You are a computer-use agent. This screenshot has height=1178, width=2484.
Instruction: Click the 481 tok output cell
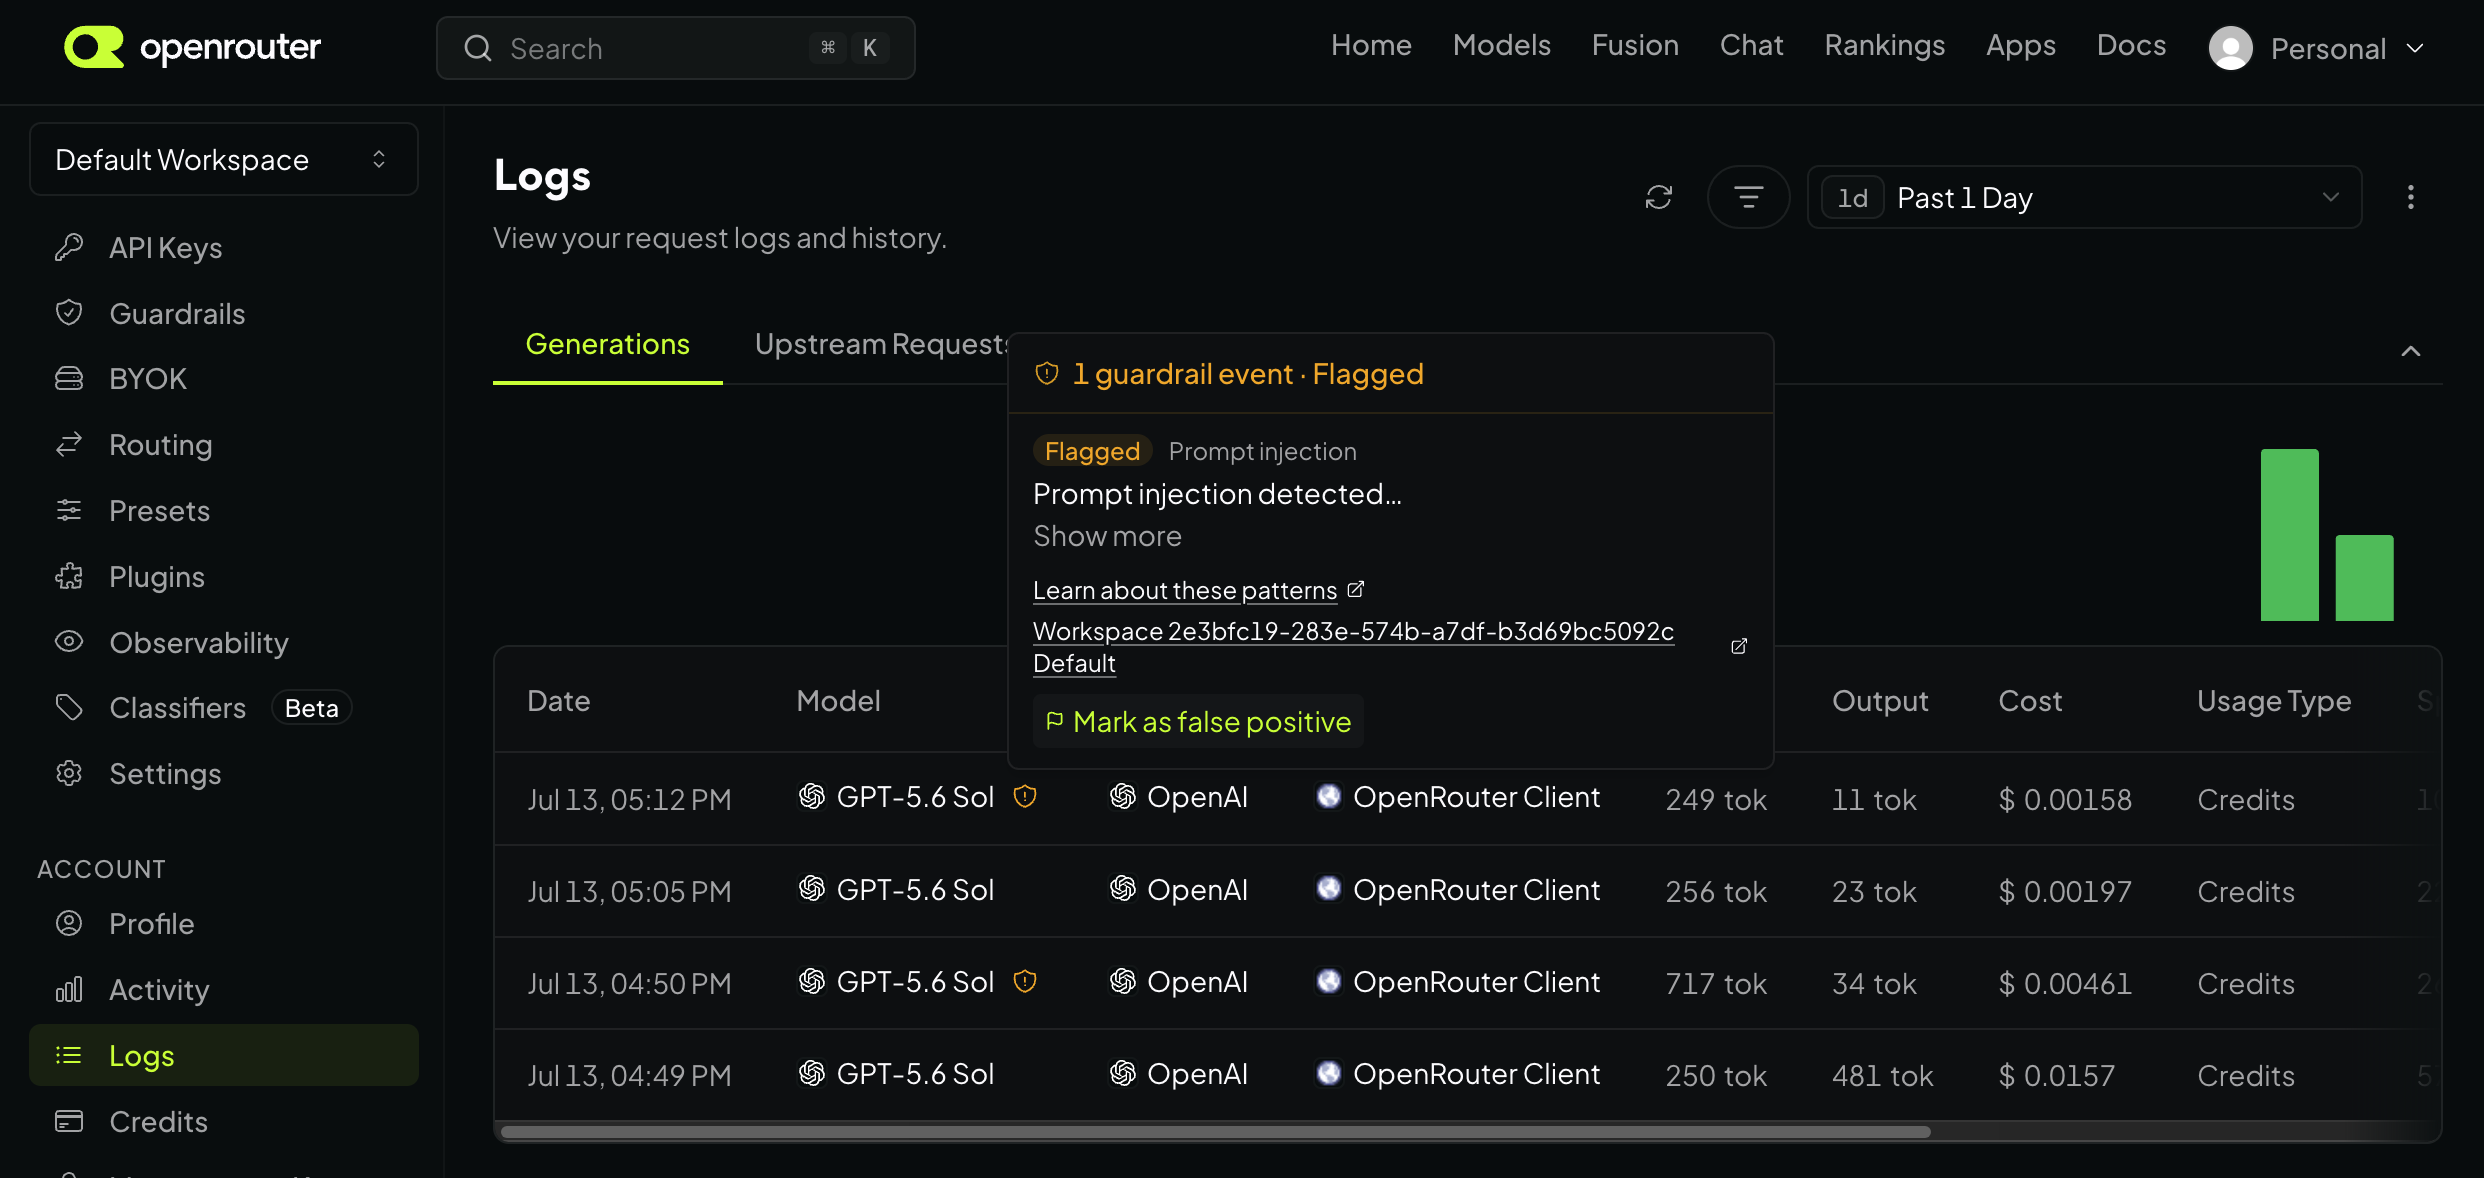(1882, 1075)
